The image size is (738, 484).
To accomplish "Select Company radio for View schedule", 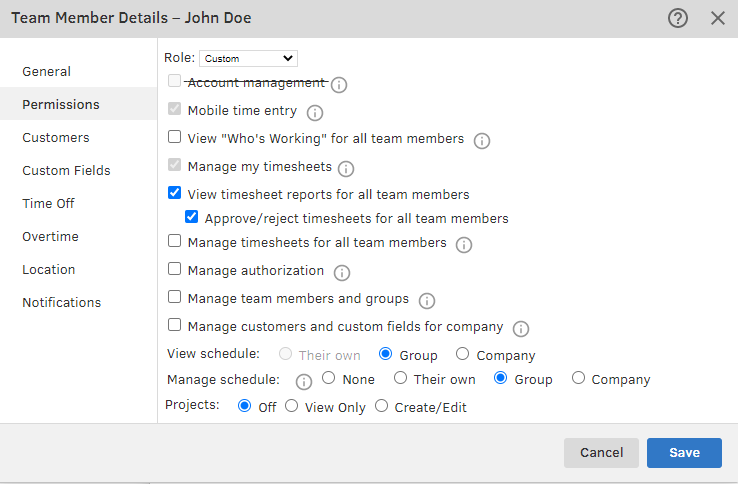I will click(x=462, y=354).
